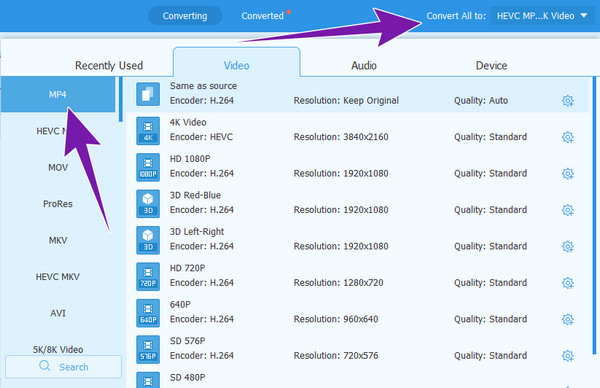
Task: Switch to the Device tab
Action: pos(491,65)
